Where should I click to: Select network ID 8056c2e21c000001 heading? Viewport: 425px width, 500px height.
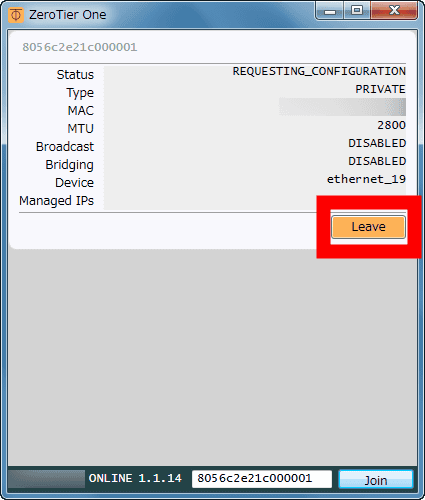tap(80, 47)
